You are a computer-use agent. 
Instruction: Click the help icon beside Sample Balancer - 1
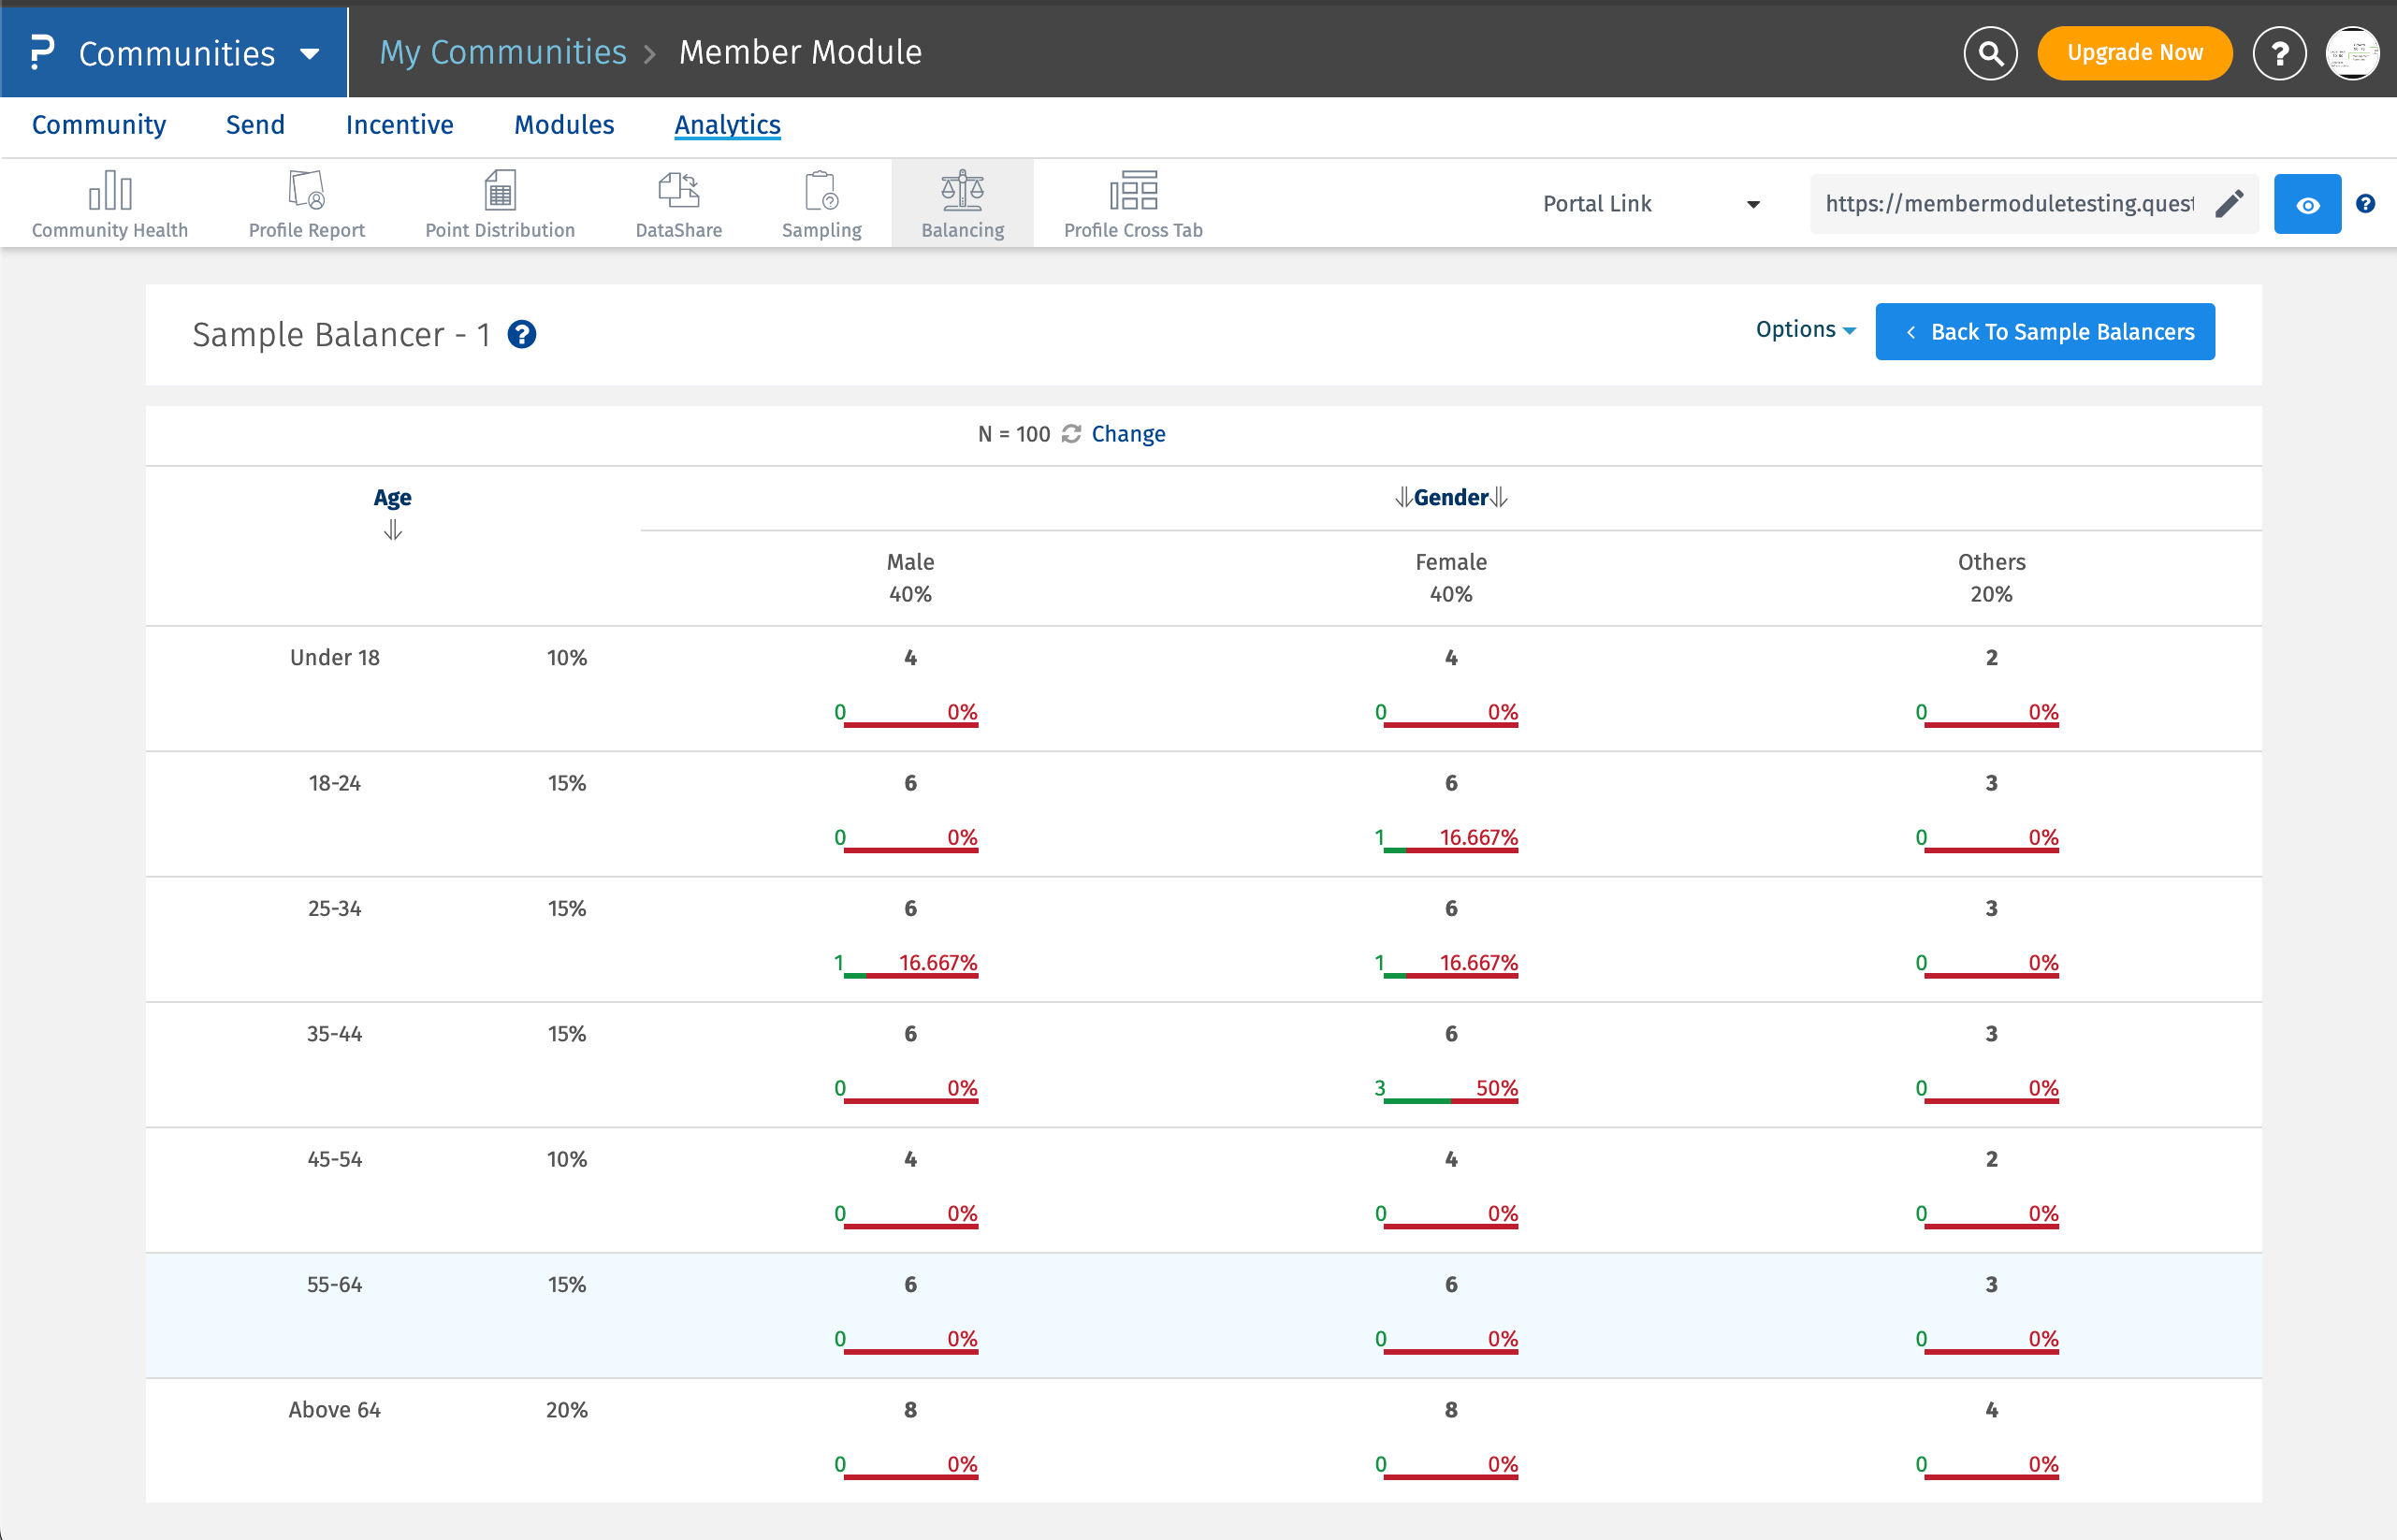(x=521, y=334)
